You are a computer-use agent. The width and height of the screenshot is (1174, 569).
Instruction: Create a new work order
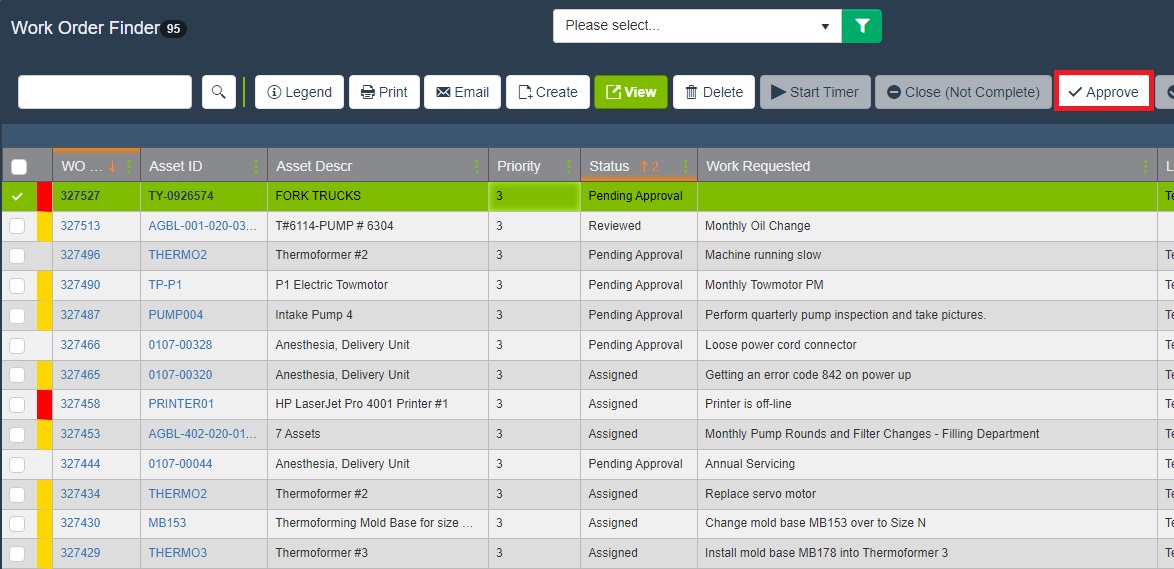tap(547, 92)
